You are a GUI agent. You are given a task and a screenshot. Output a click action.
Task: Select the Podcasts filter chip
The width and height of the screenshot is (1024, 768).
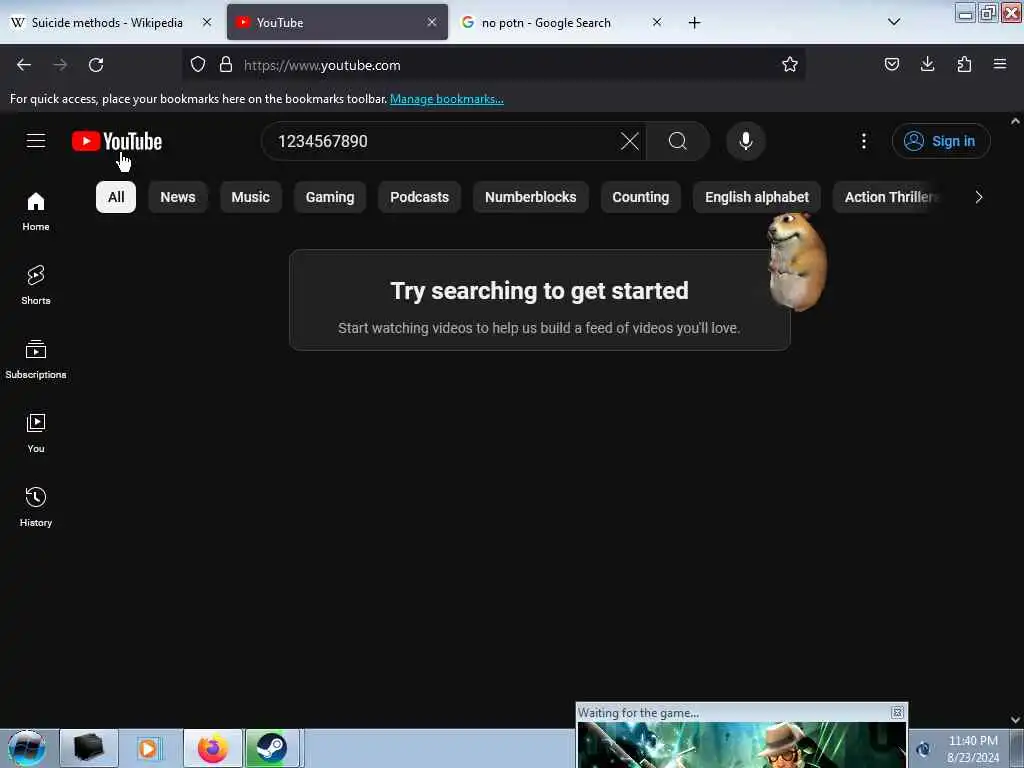pyautogui.click(x=419, y=197)
